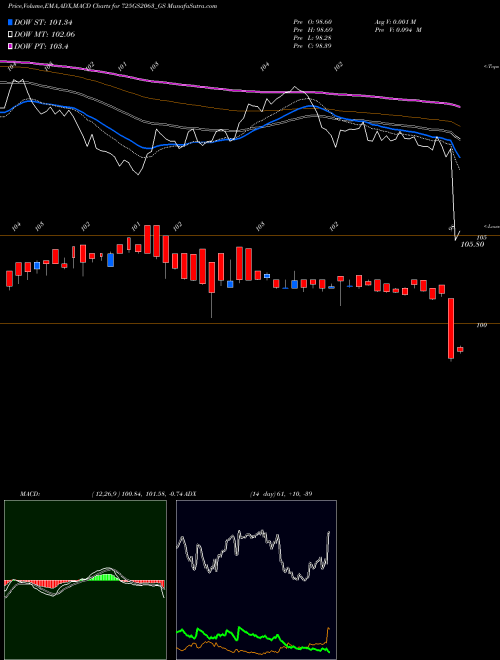Click the chart title mentioning MunafaSutra.com
The height and width of the screenshot is (660, 500).
click(x=113, y=7)
